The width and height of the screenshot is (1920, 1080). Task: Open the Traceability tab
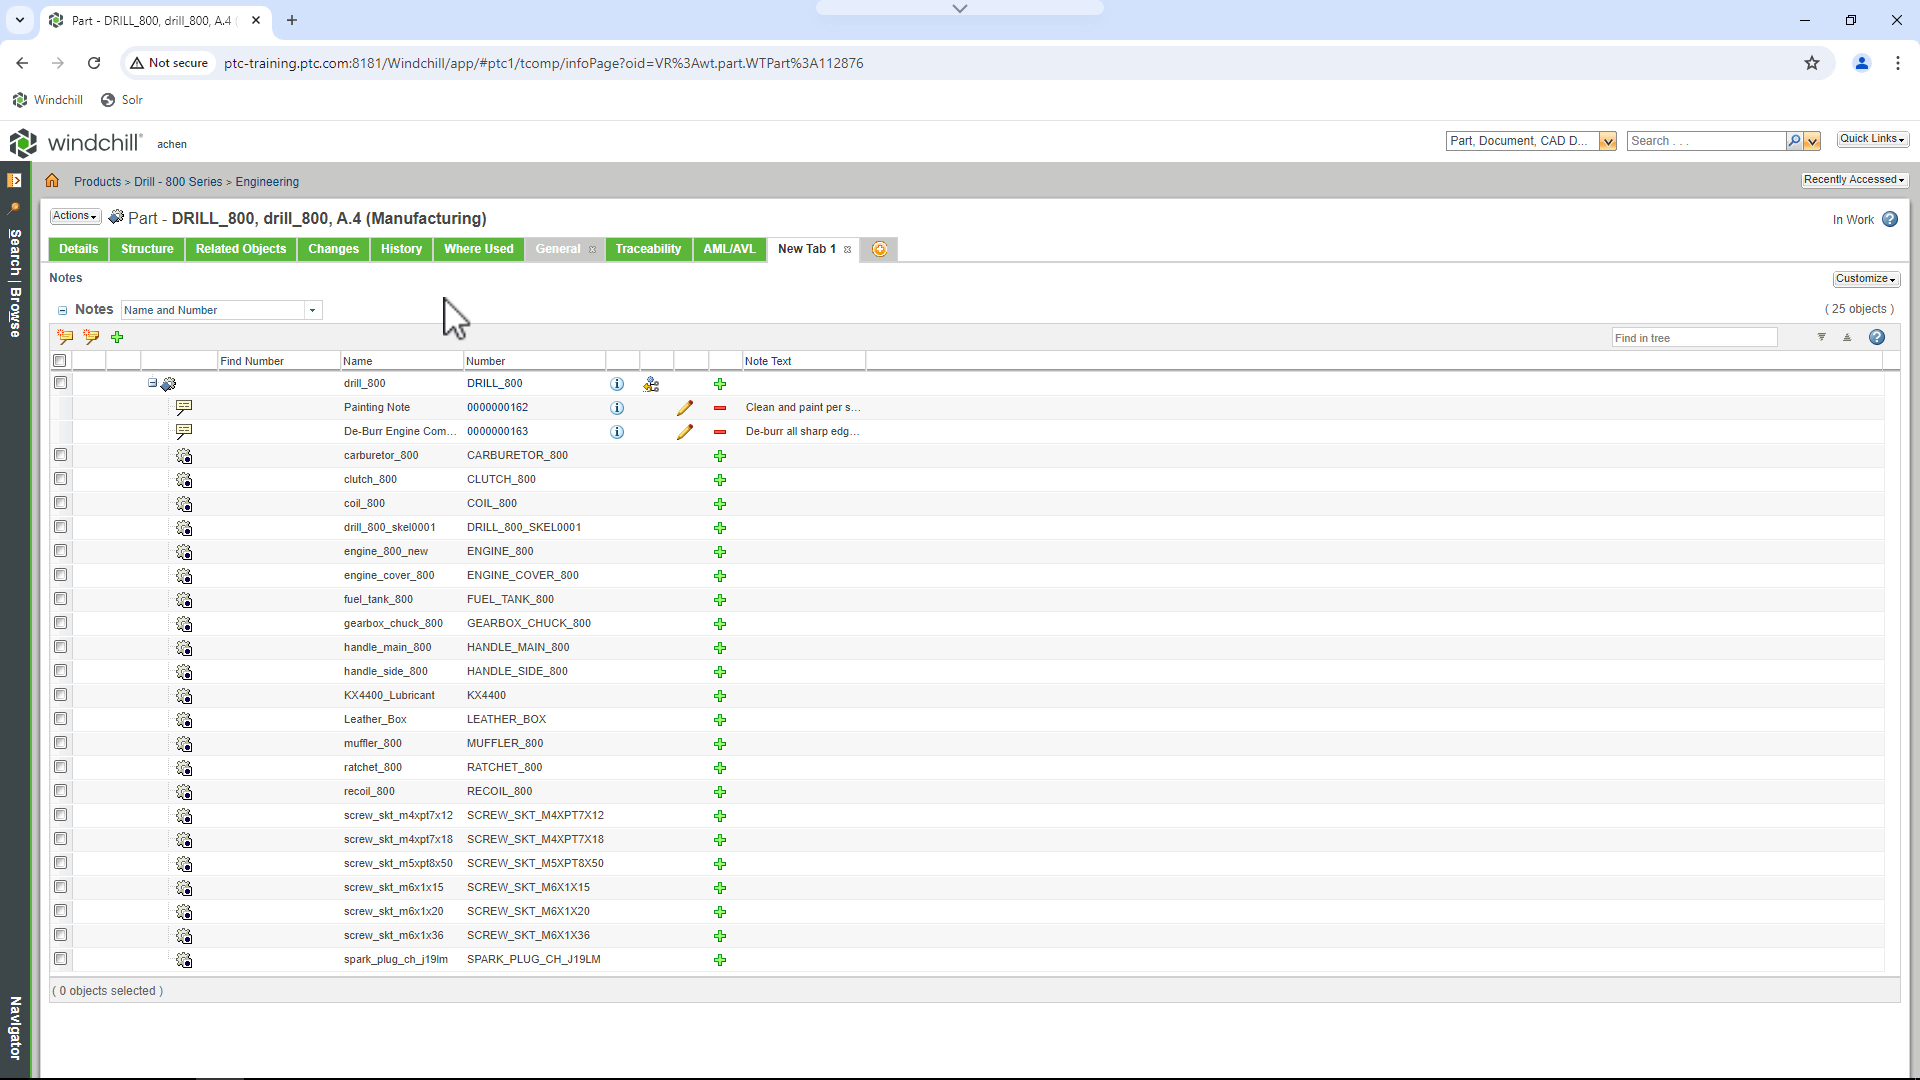click(648, 249)
